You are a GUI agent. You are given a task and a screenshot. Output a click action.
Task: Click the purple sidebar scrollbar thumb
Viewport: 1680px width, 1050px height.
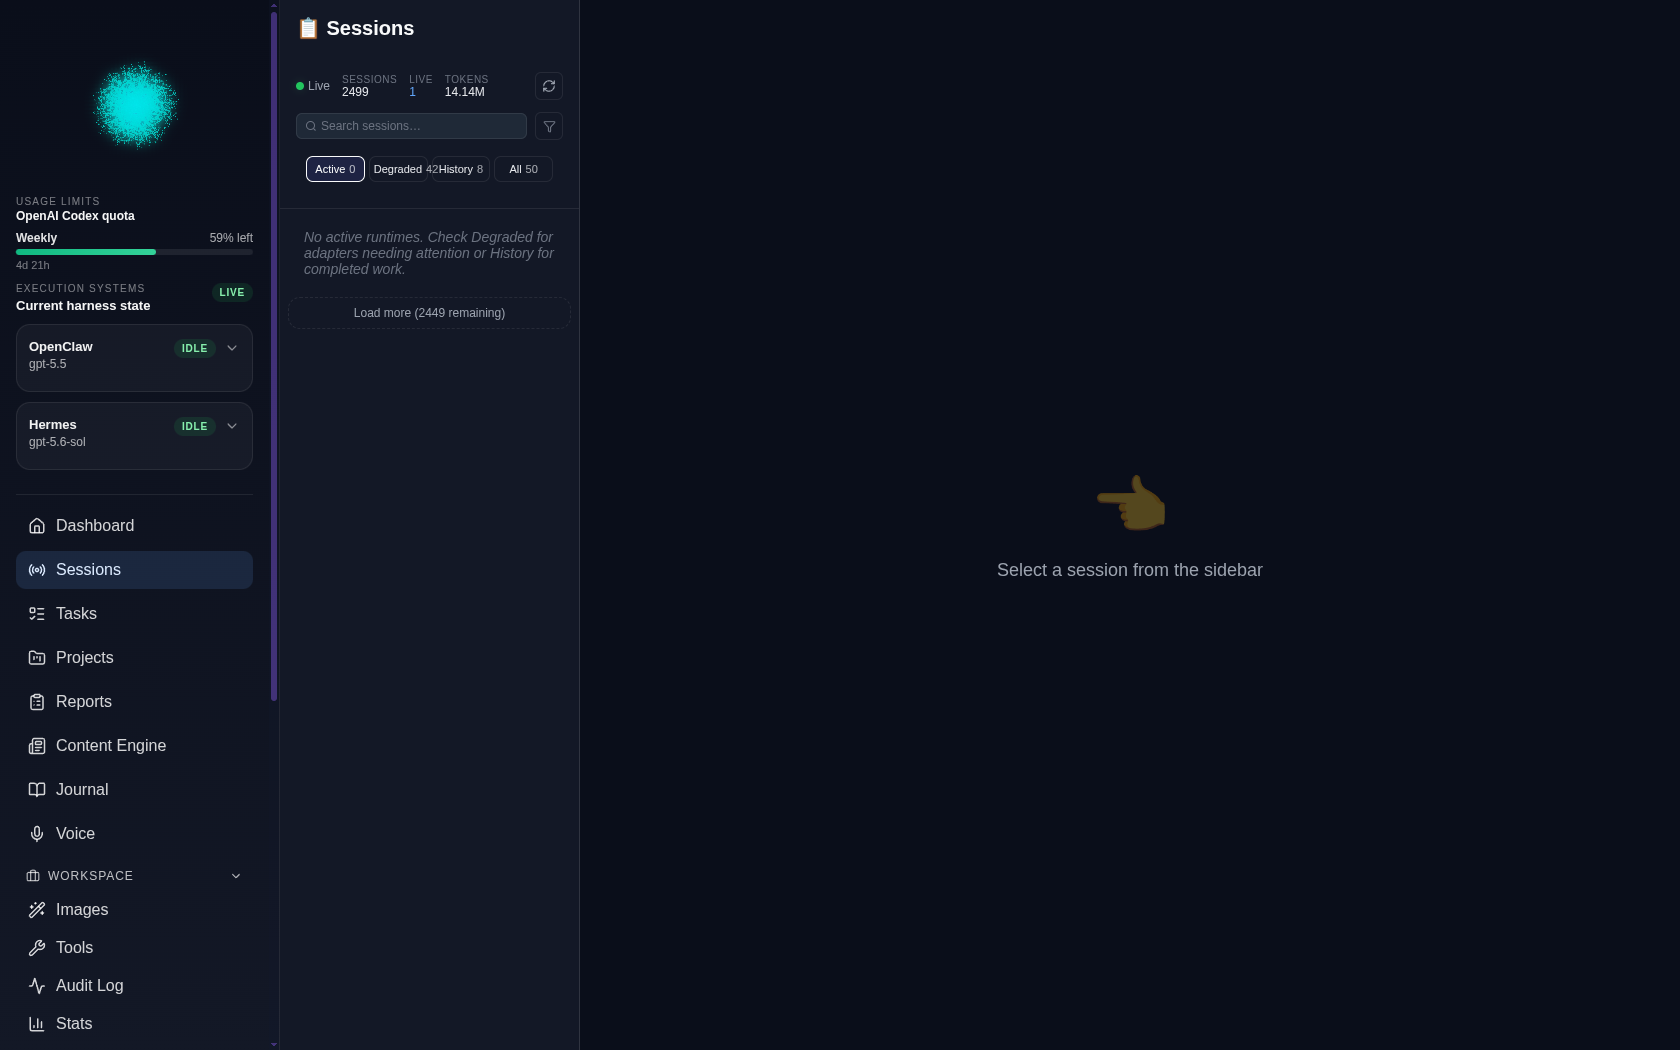coord(274,355)
